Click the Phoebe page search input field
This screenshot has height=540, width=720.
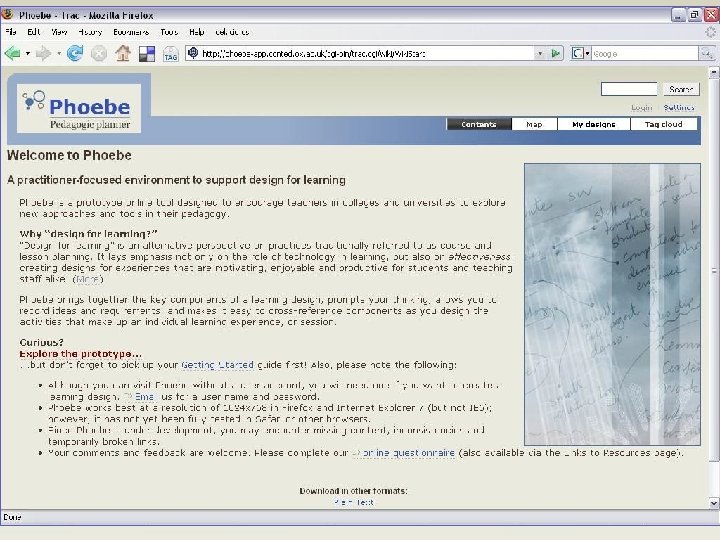(629, 89)
